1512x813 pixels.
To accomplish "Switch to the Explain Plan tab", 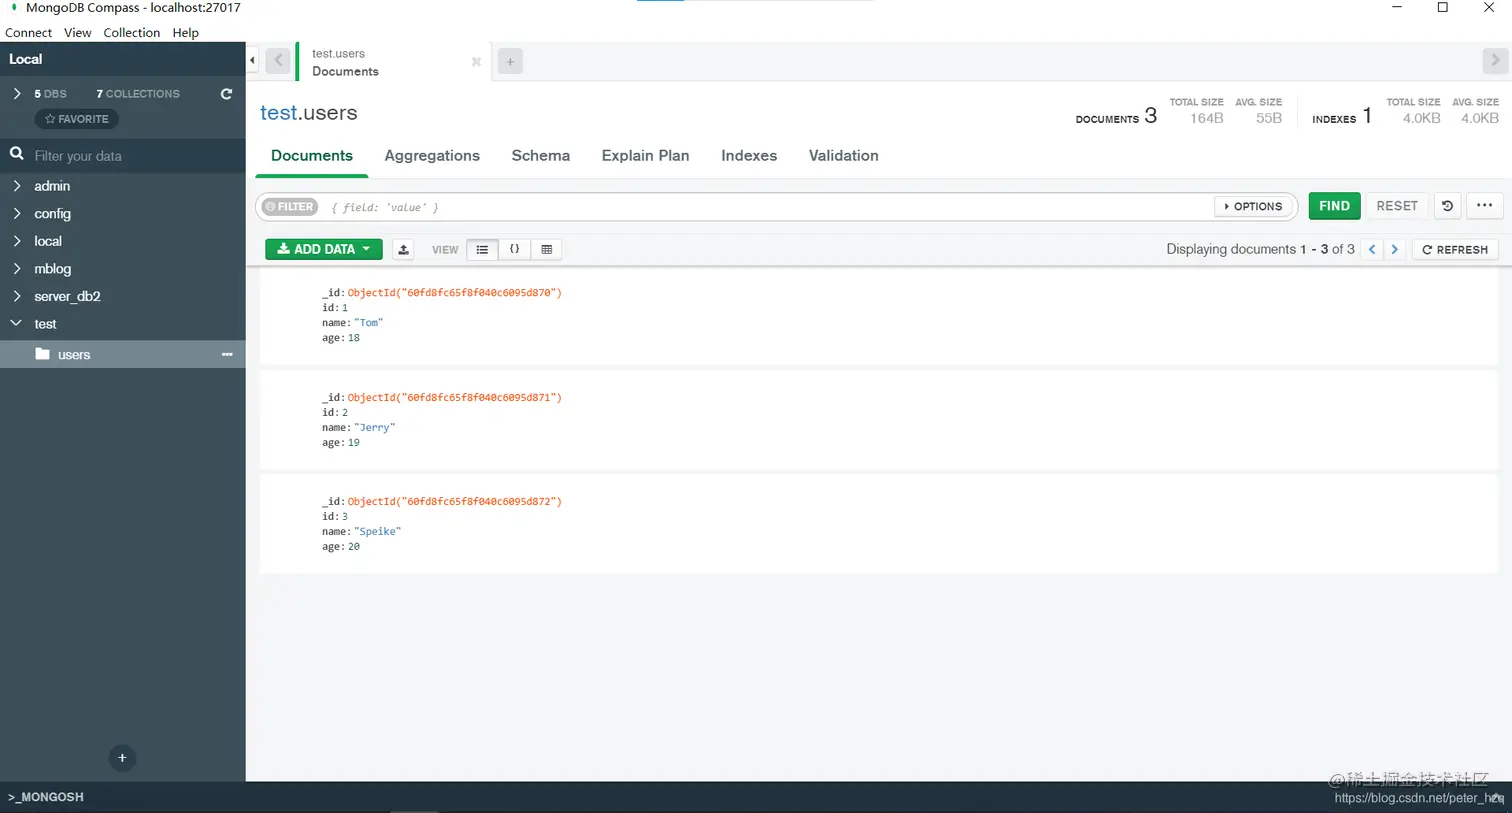I will coord(645,156).
